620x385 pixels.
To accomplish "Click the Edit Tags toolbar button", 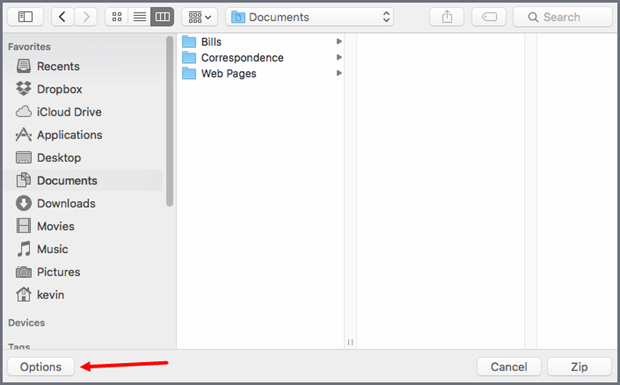I will tap(489, 17).
